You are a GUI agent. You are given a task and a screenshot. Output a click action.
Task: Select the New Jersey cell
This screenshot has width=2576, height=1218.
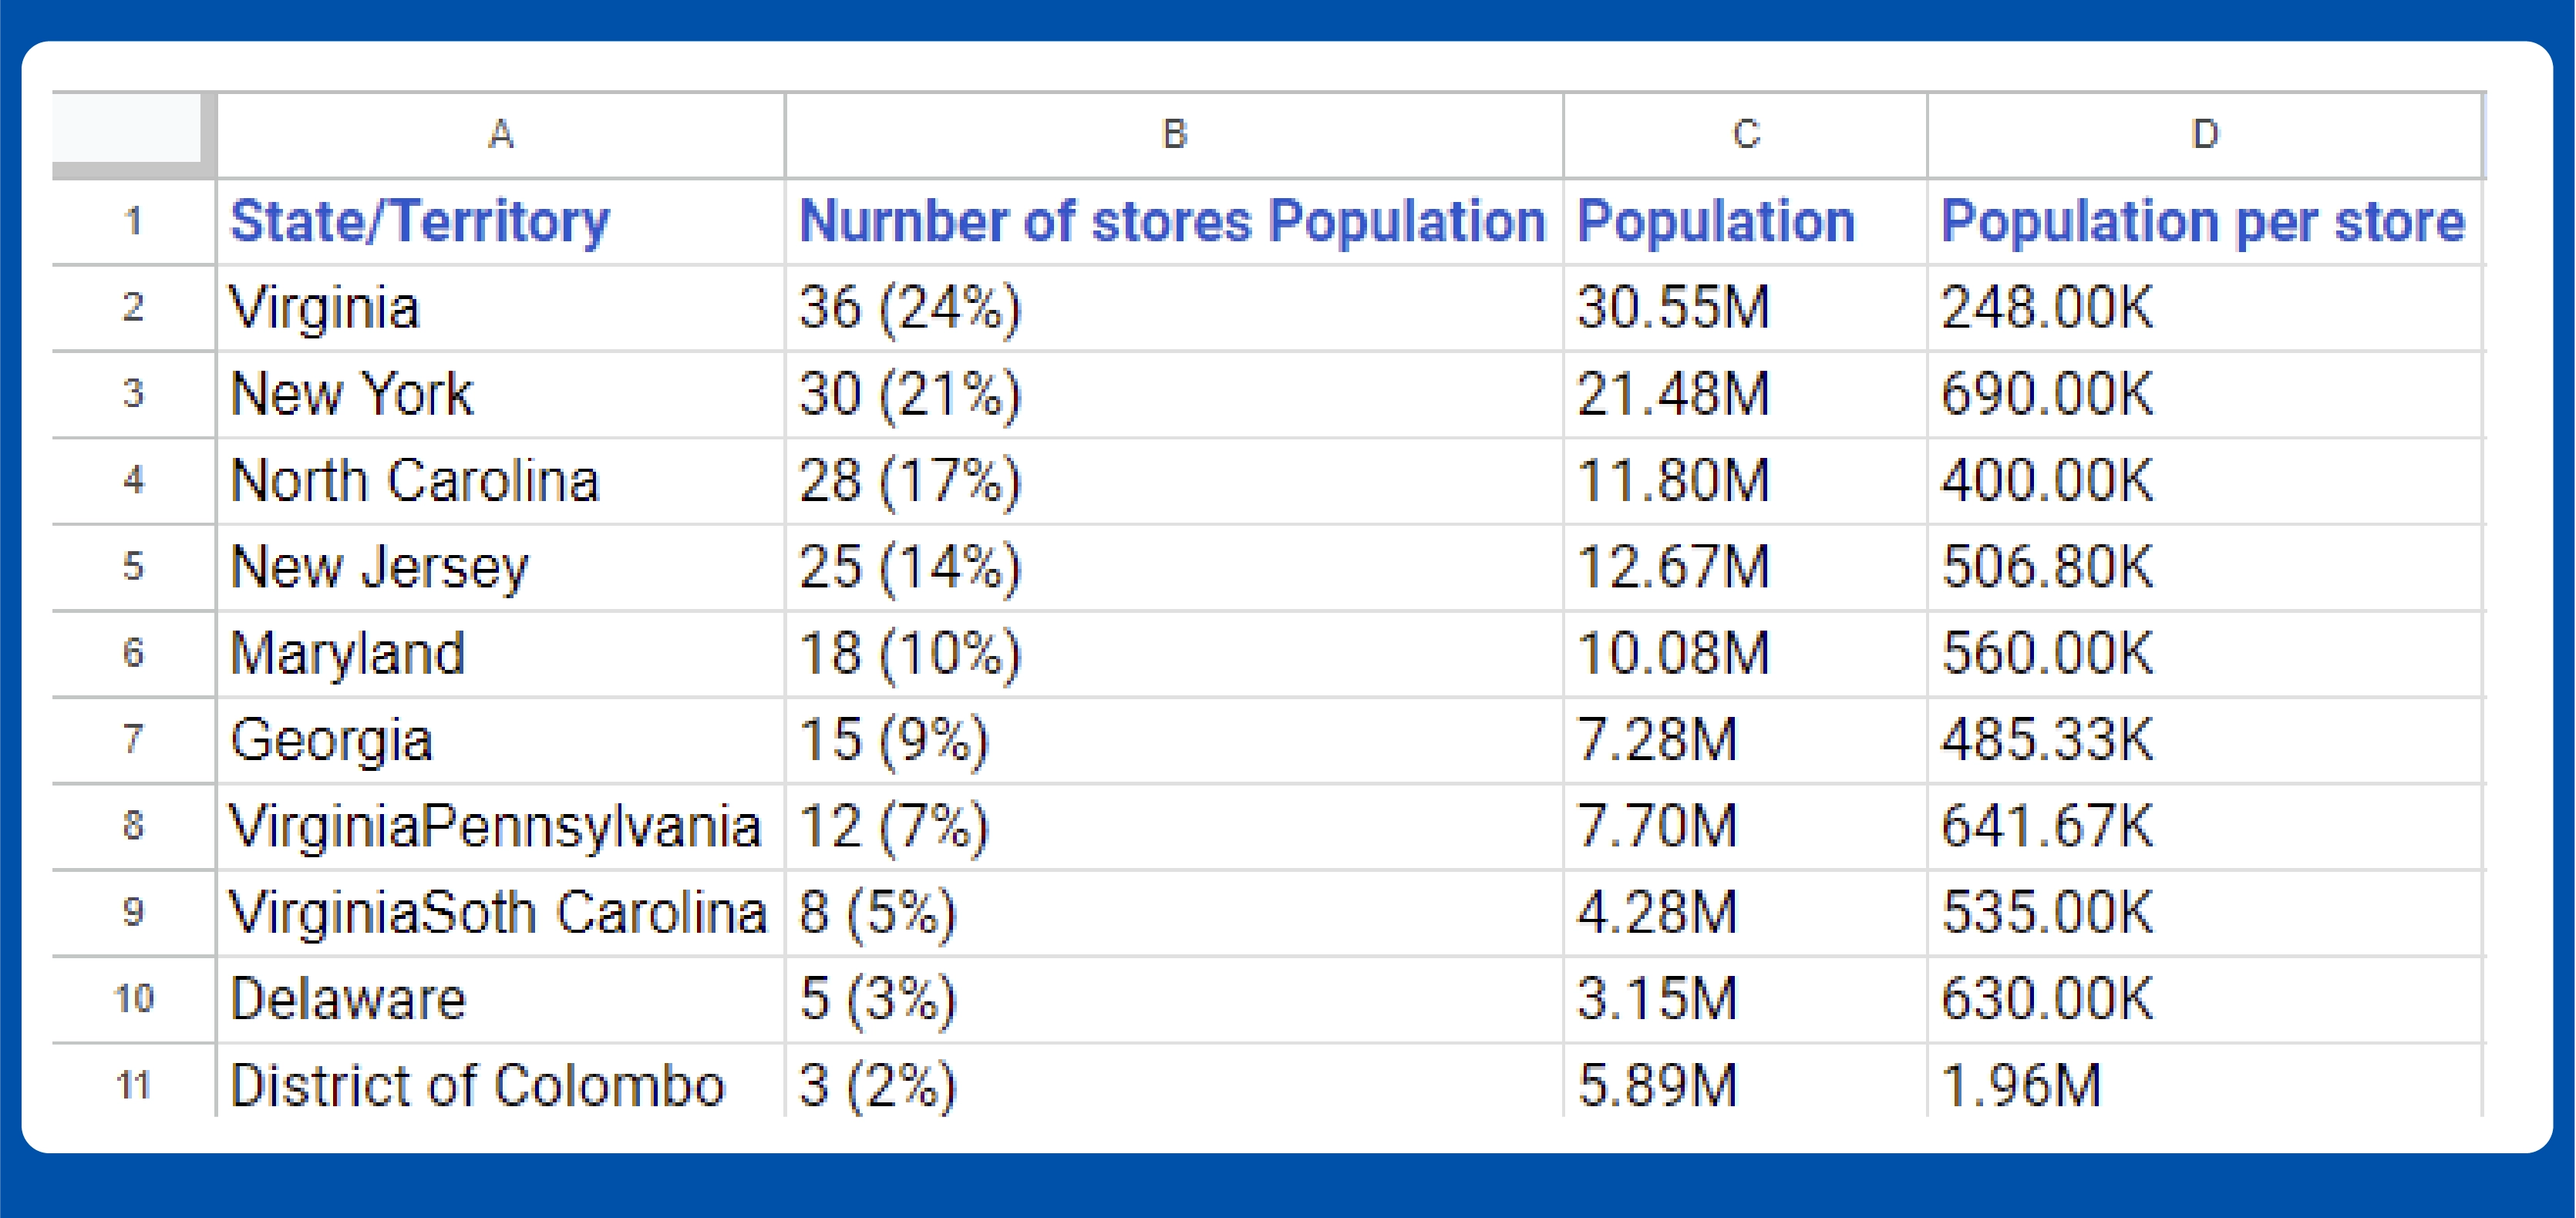501,567
